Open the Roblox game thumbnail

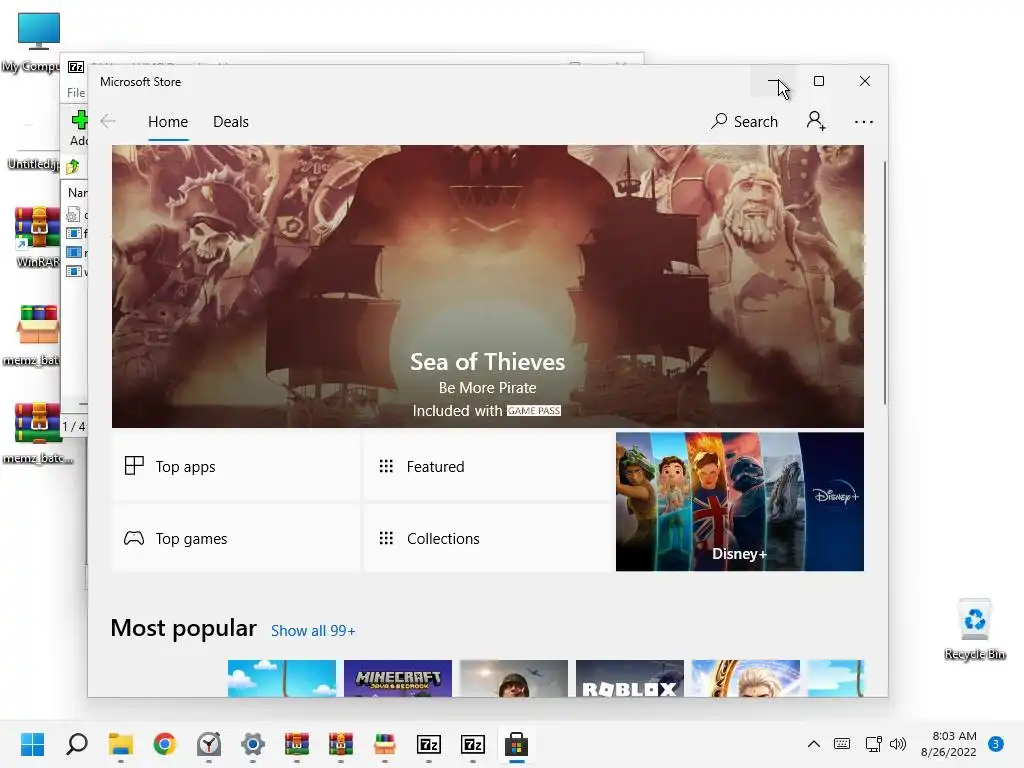point(630,678)
